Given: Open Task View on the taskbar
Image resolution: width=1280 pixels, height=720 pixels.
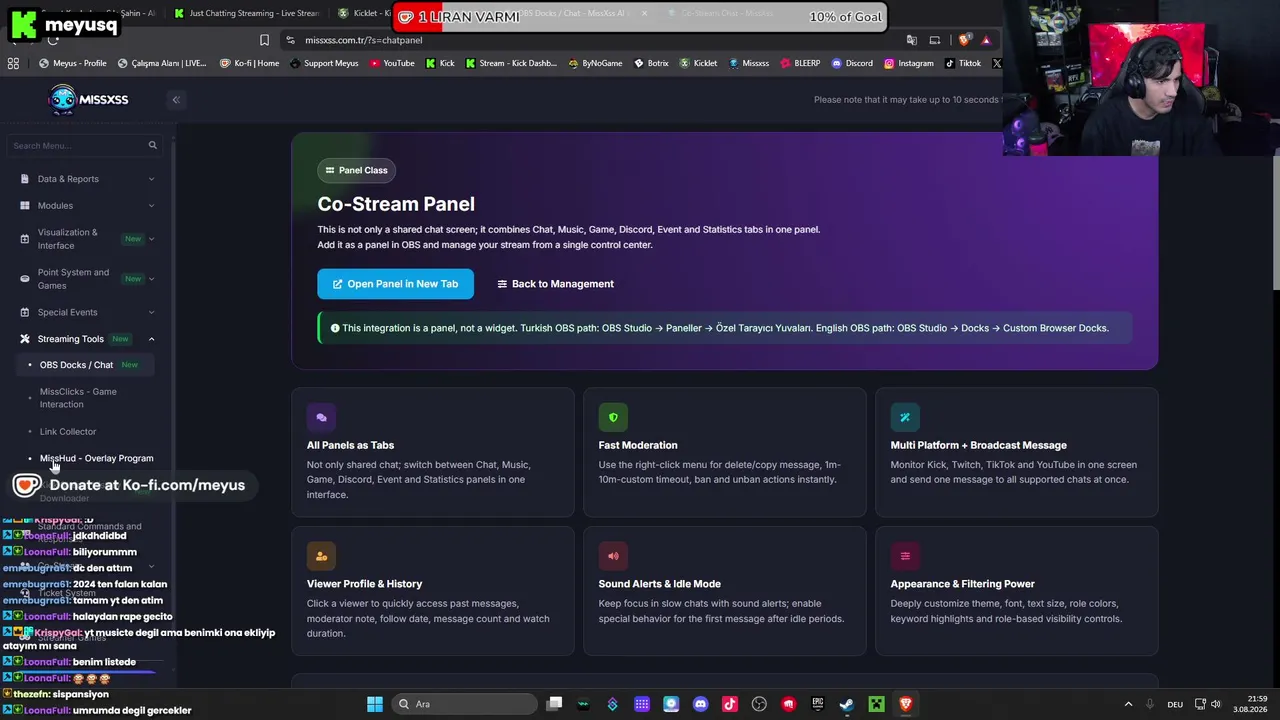Looking at the screenshot, I should (555, 704).
